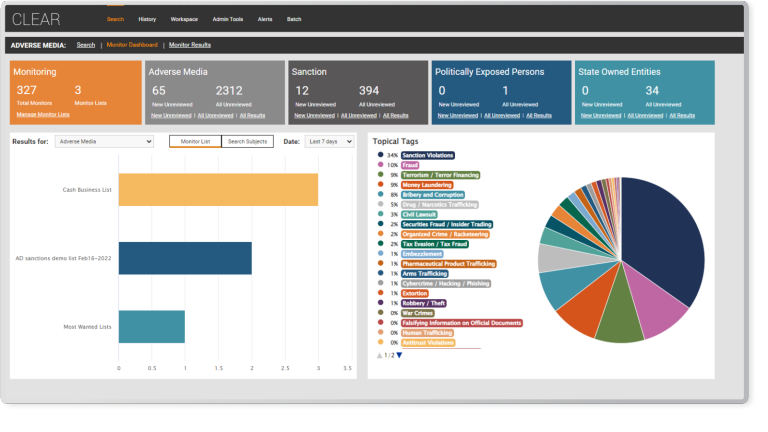The image size is (768, 432).
Task: Click the Sanction Violations legend dot
Action: 380,155
